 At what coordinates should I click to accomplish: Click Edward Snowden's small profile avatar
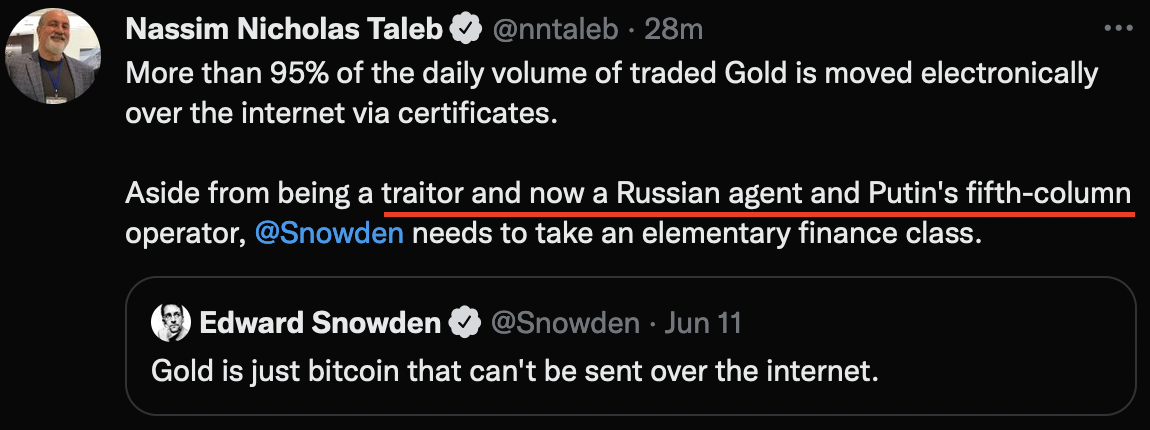pyautogui.click(x=171, y=322)
